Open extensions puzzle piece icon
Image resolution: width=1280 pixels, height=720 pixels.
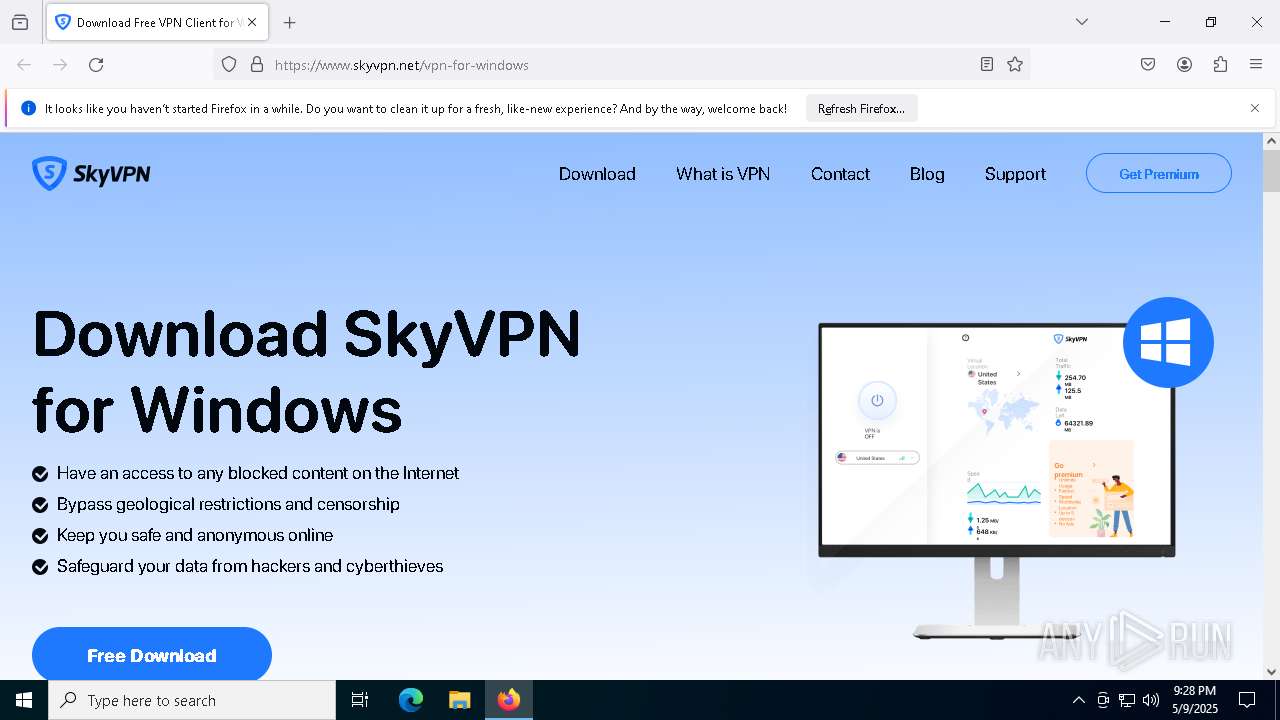[1220, 65]
